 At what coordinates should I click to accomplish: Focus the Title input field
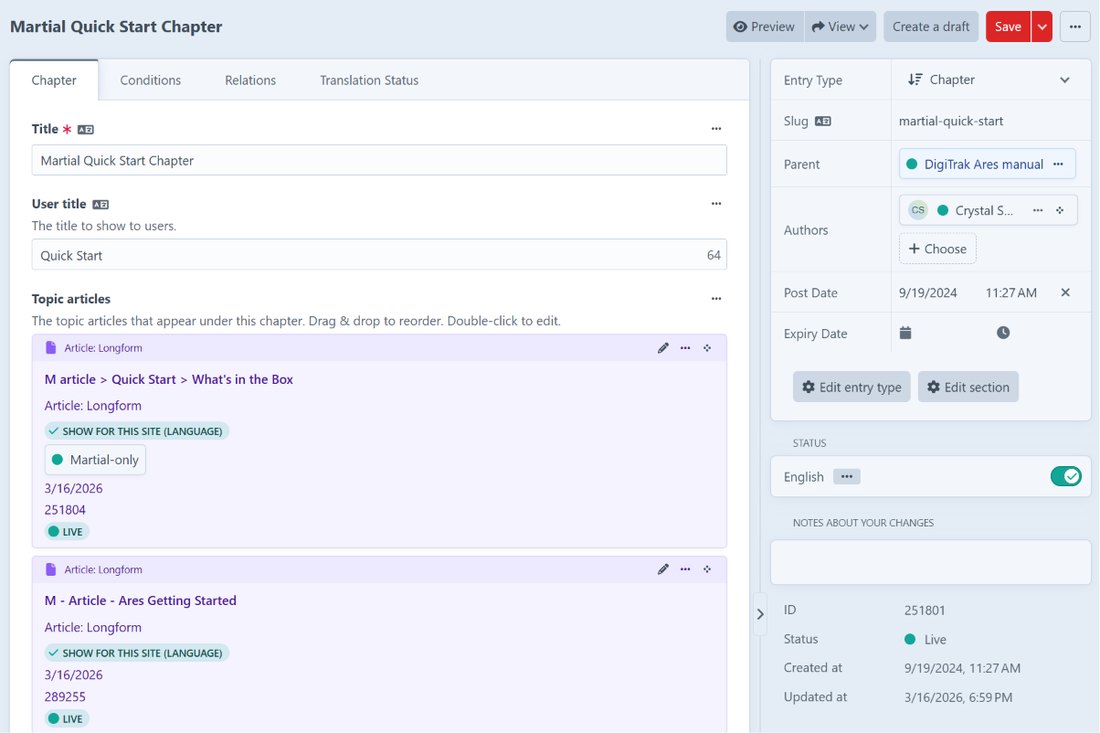pos(379,161)
